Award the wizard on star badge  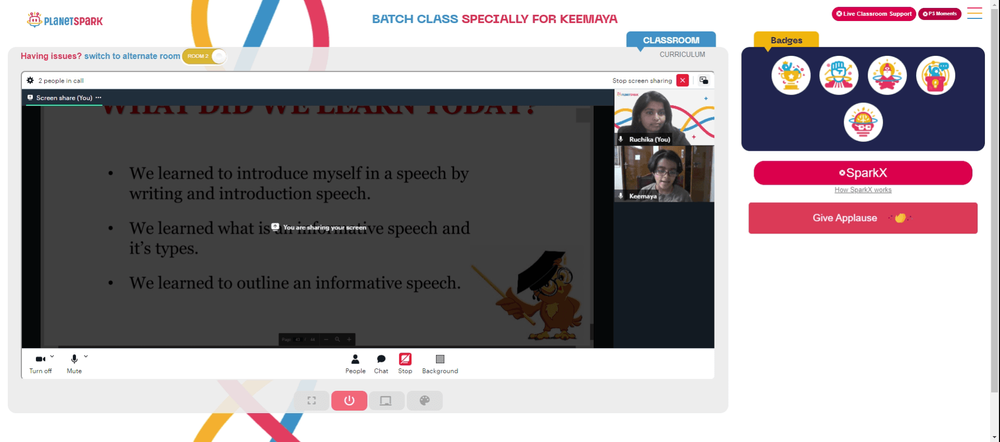(x=887, y=75)
